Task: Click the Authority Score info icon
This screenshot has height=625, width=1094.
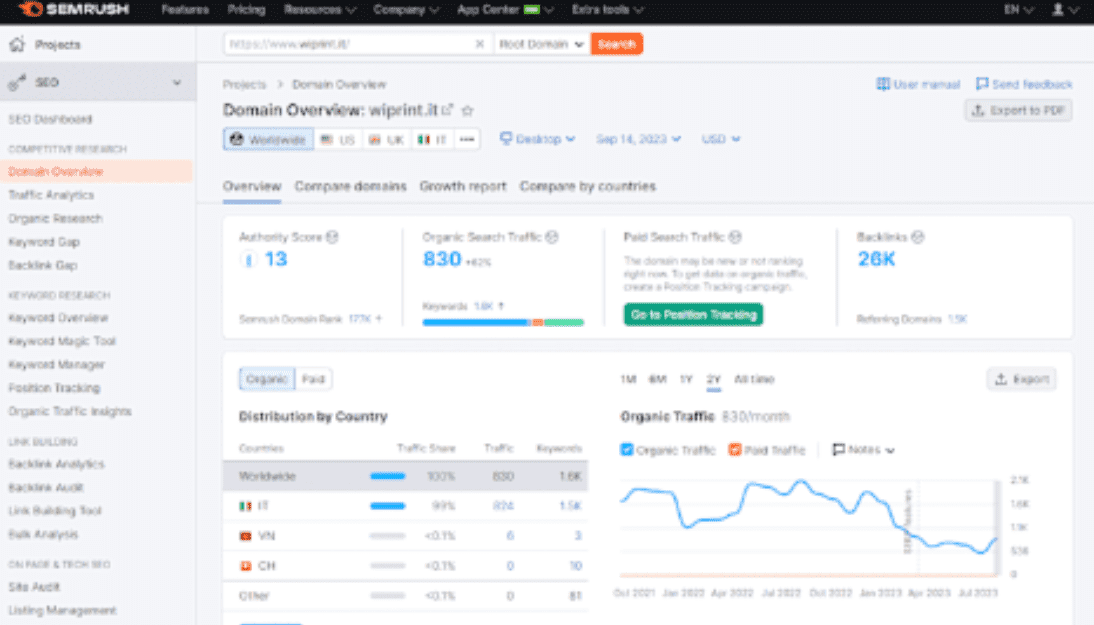Action: [332, 238]
